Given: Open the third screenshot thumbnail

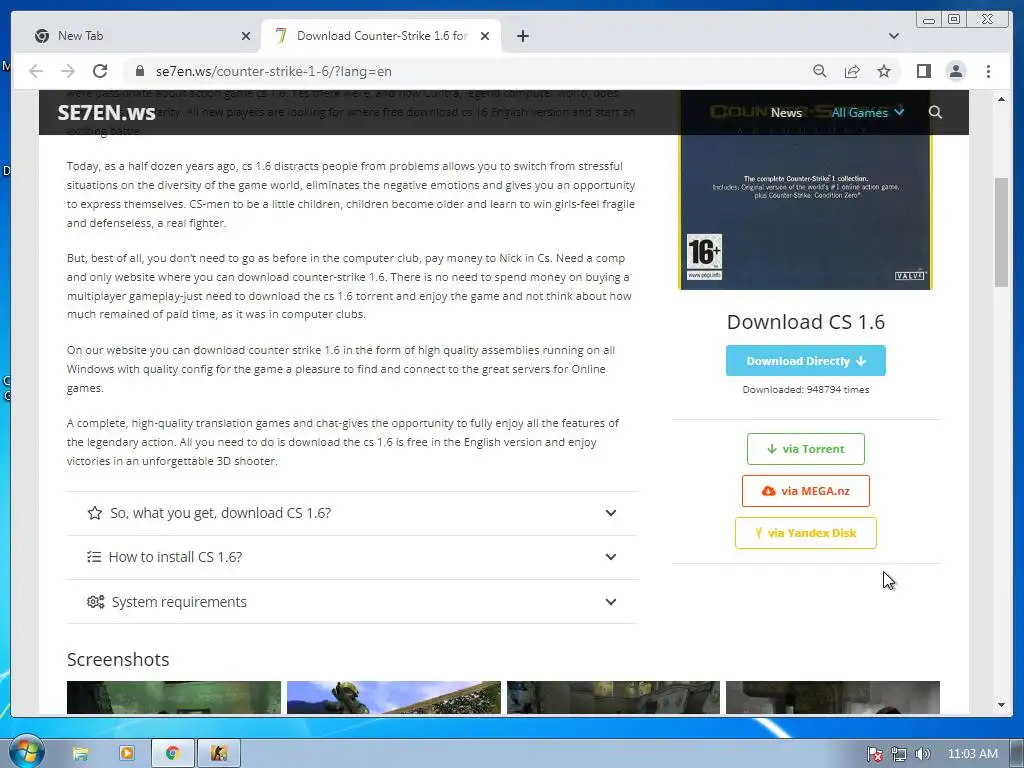Looking at the screenshot, I should click(x=613, y=697).
